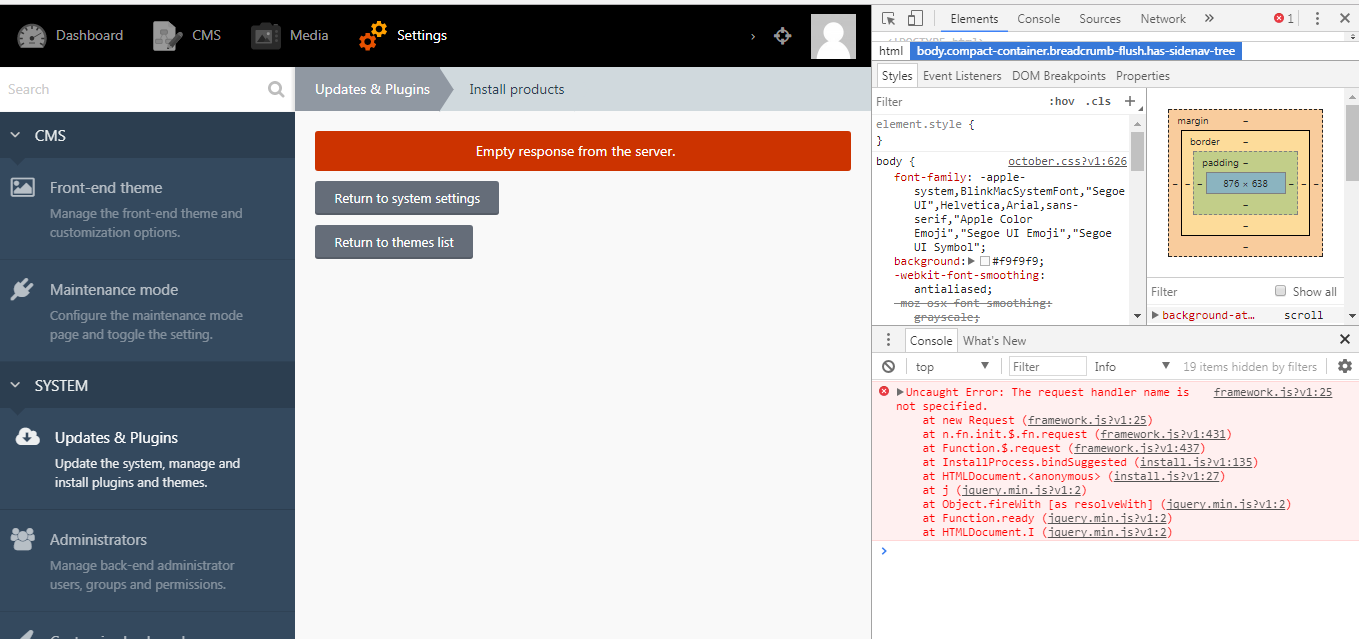Click the html breadcrumb node
1359x639 pixels.
[x=890, y=51]
